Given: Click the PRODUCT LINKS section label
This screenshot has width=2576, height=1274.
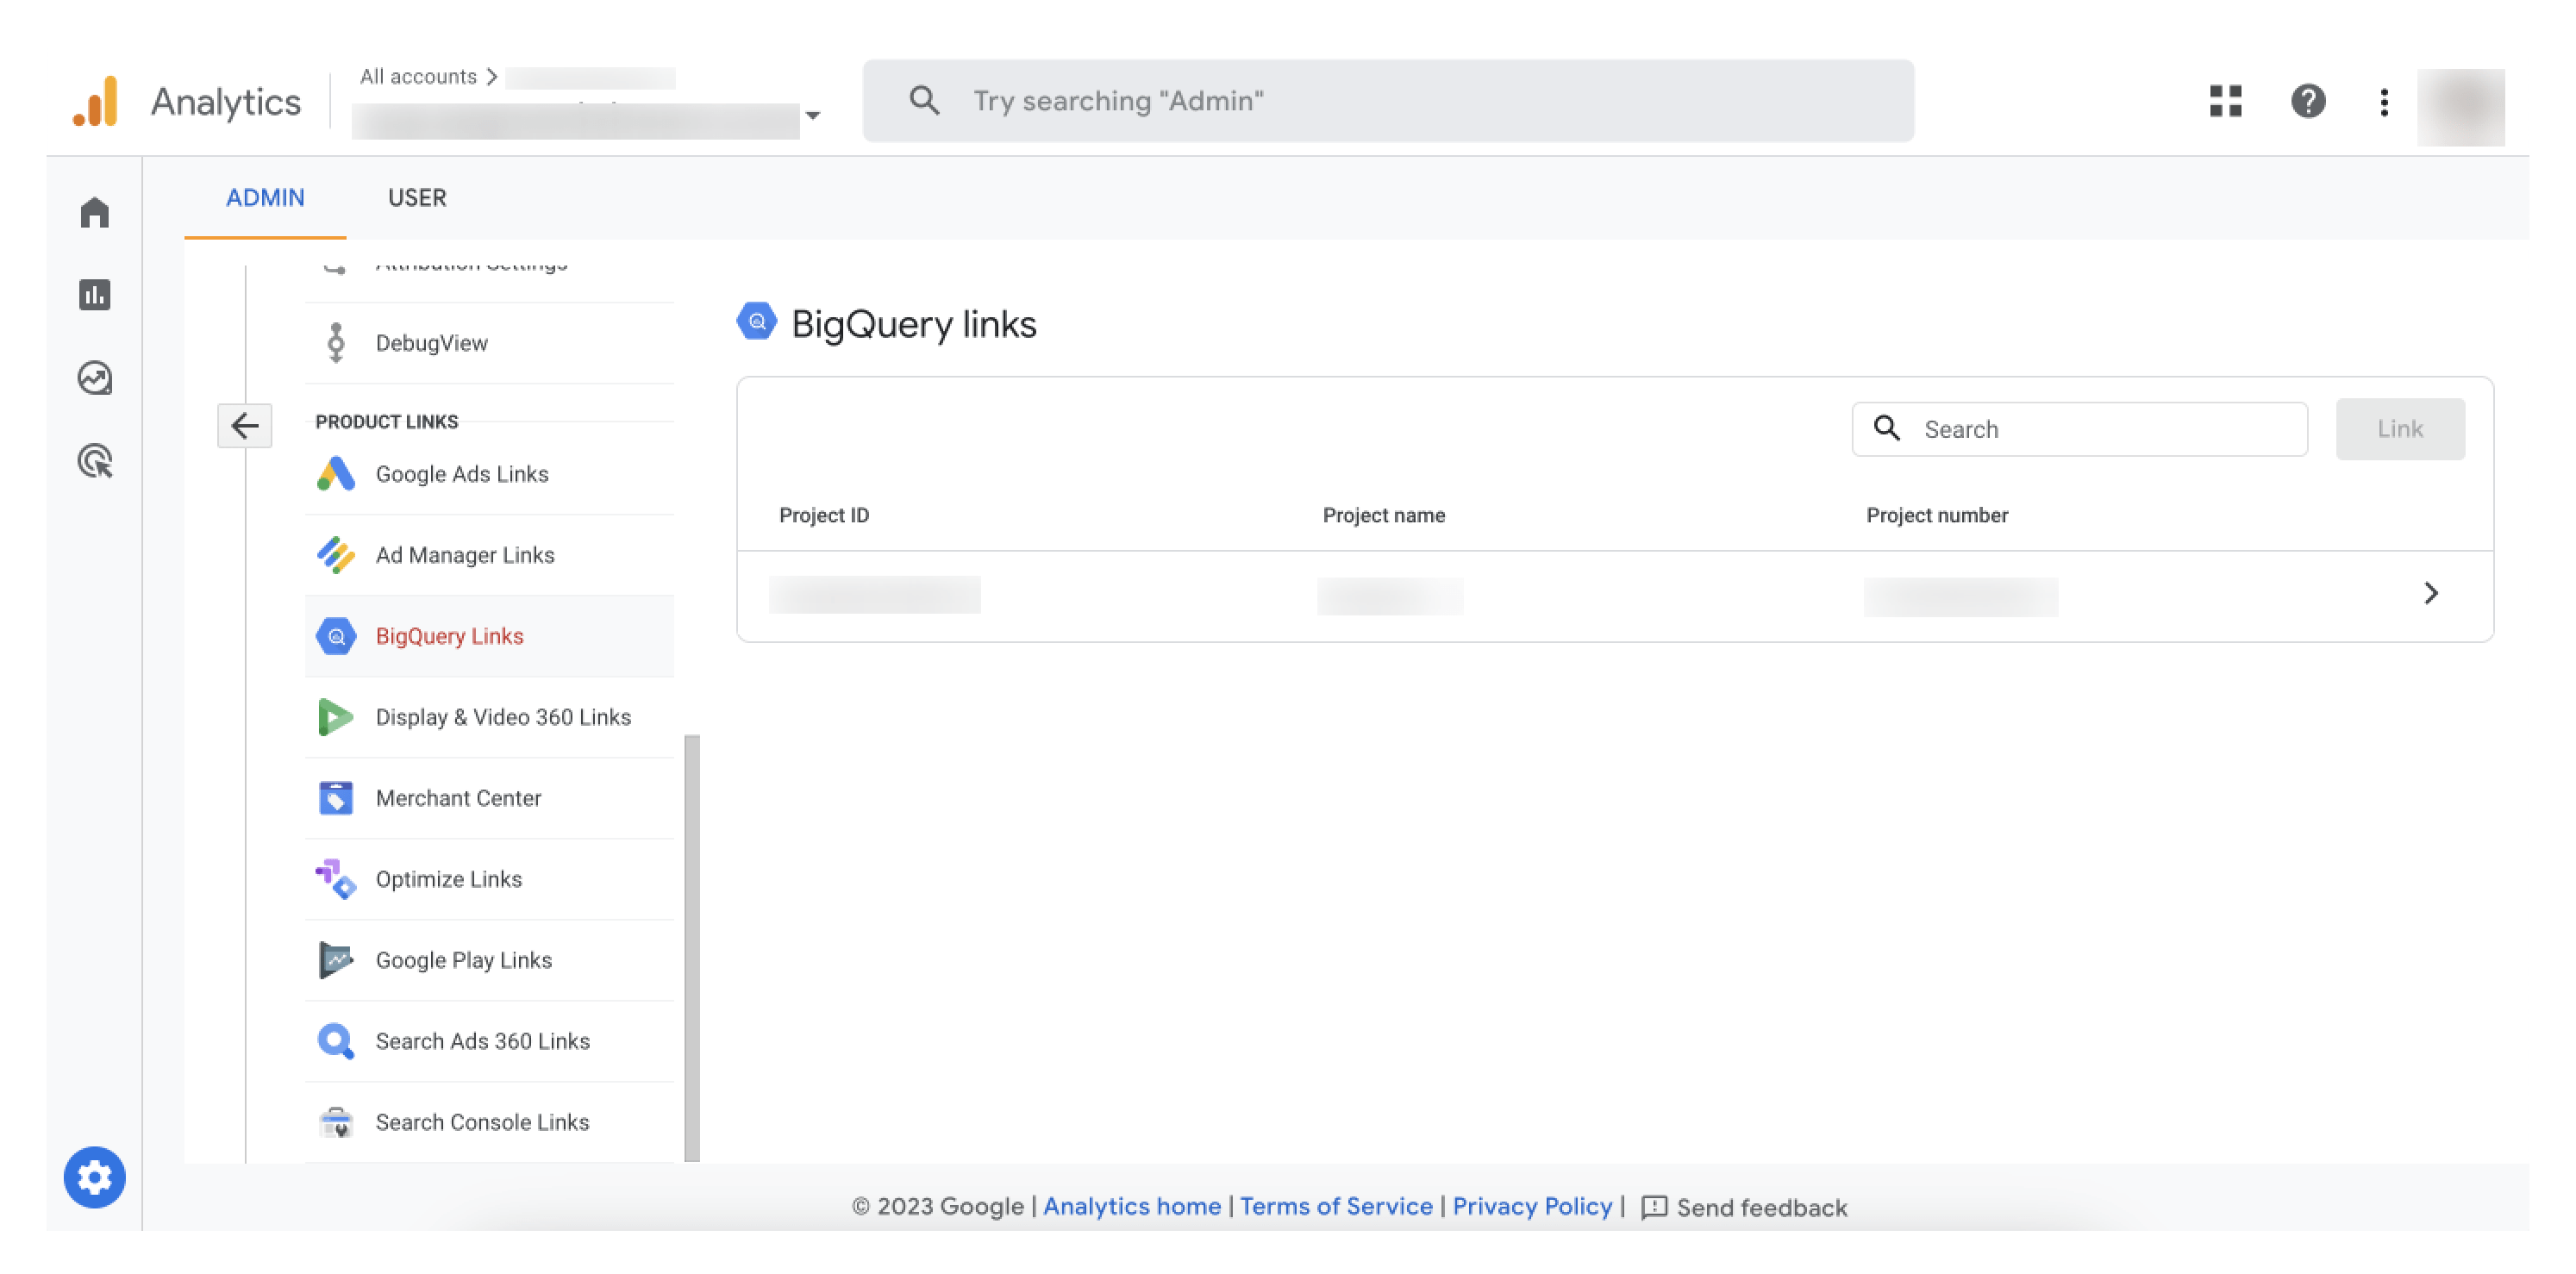Looking at the screenshot, I should (x=386, y=421).
